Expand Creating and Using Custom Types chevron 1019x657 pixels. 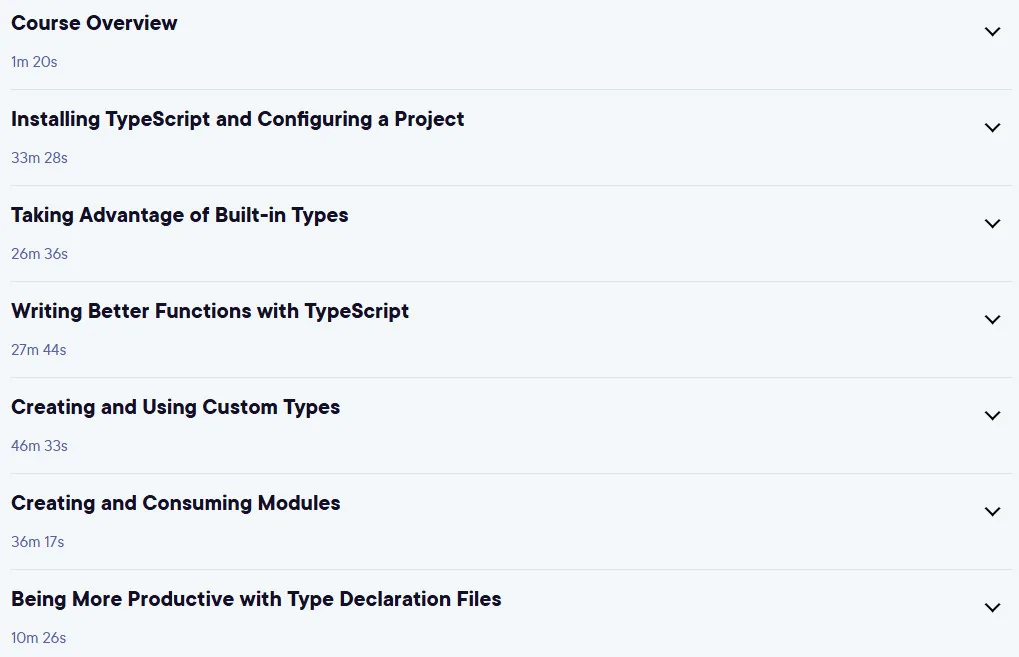point(992,415)
